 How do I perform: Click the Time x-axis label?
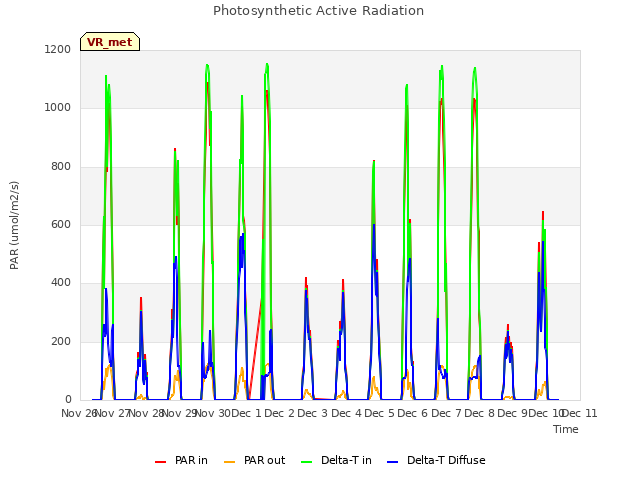566,429
